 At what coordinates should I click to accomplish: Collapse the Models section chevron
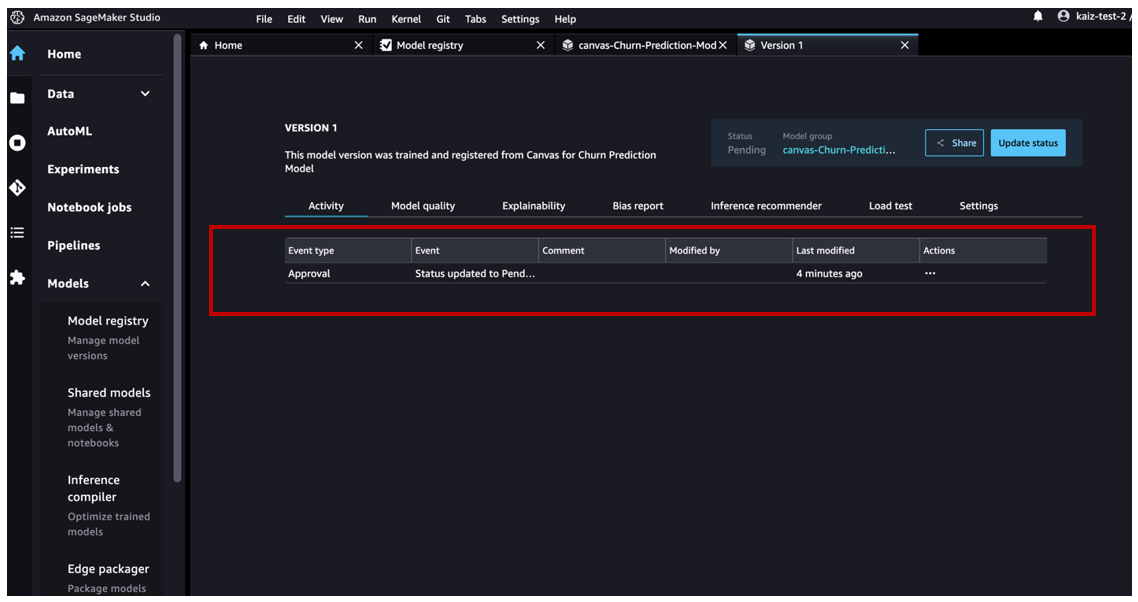tap(145, 284)
